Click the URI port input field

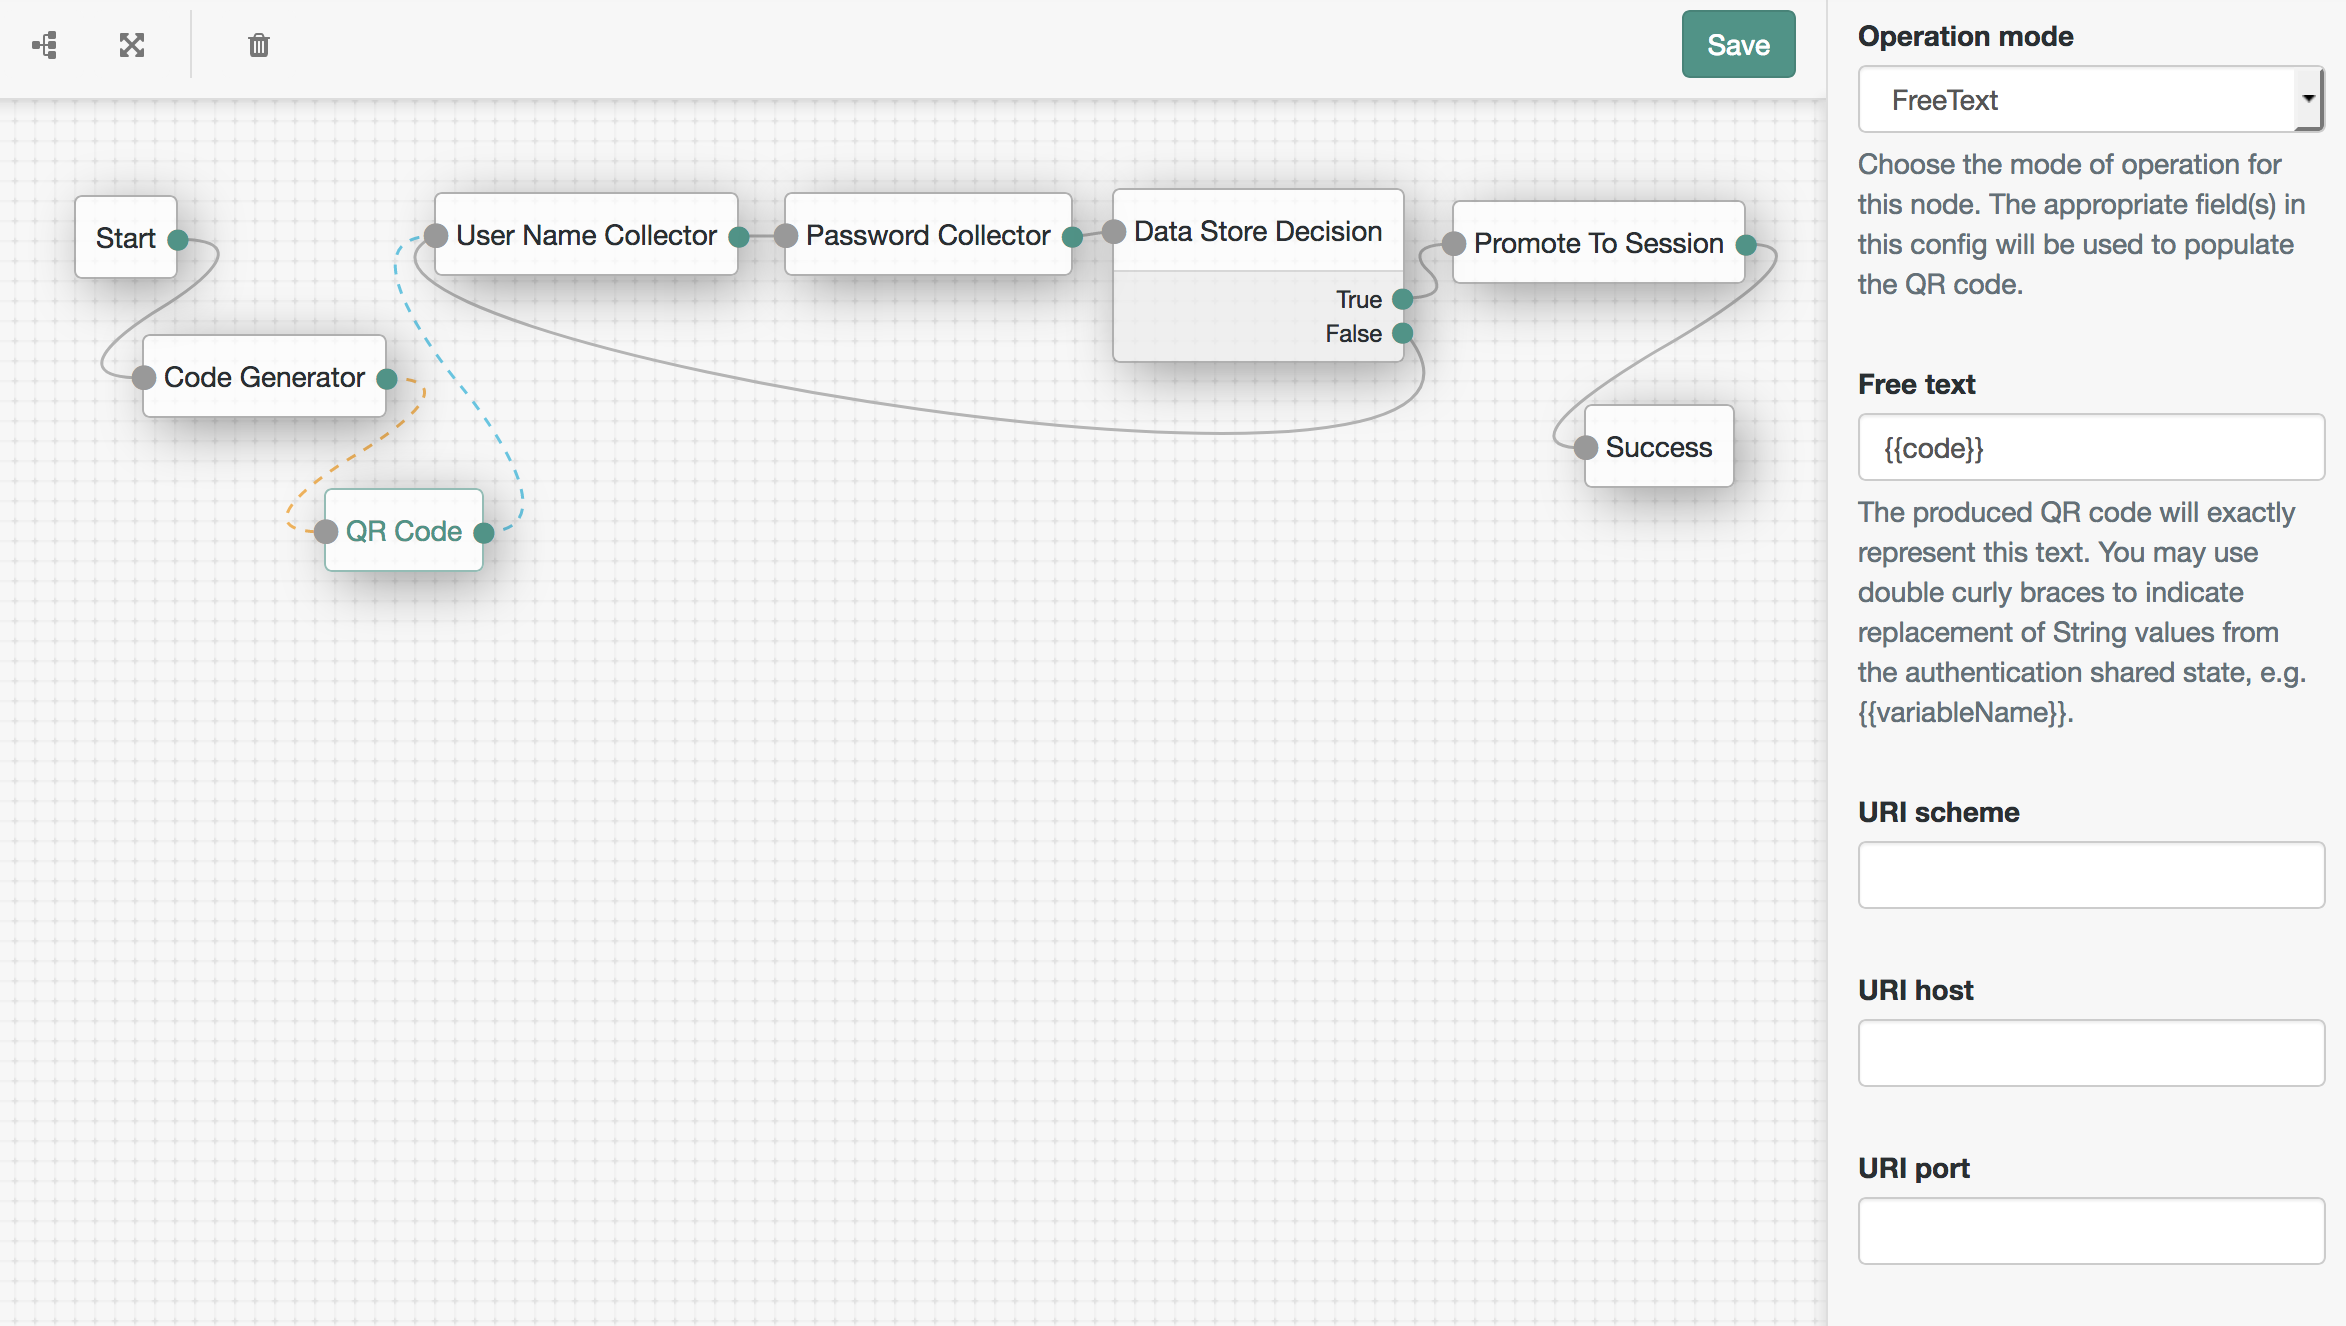[x=2090, y=1231]
